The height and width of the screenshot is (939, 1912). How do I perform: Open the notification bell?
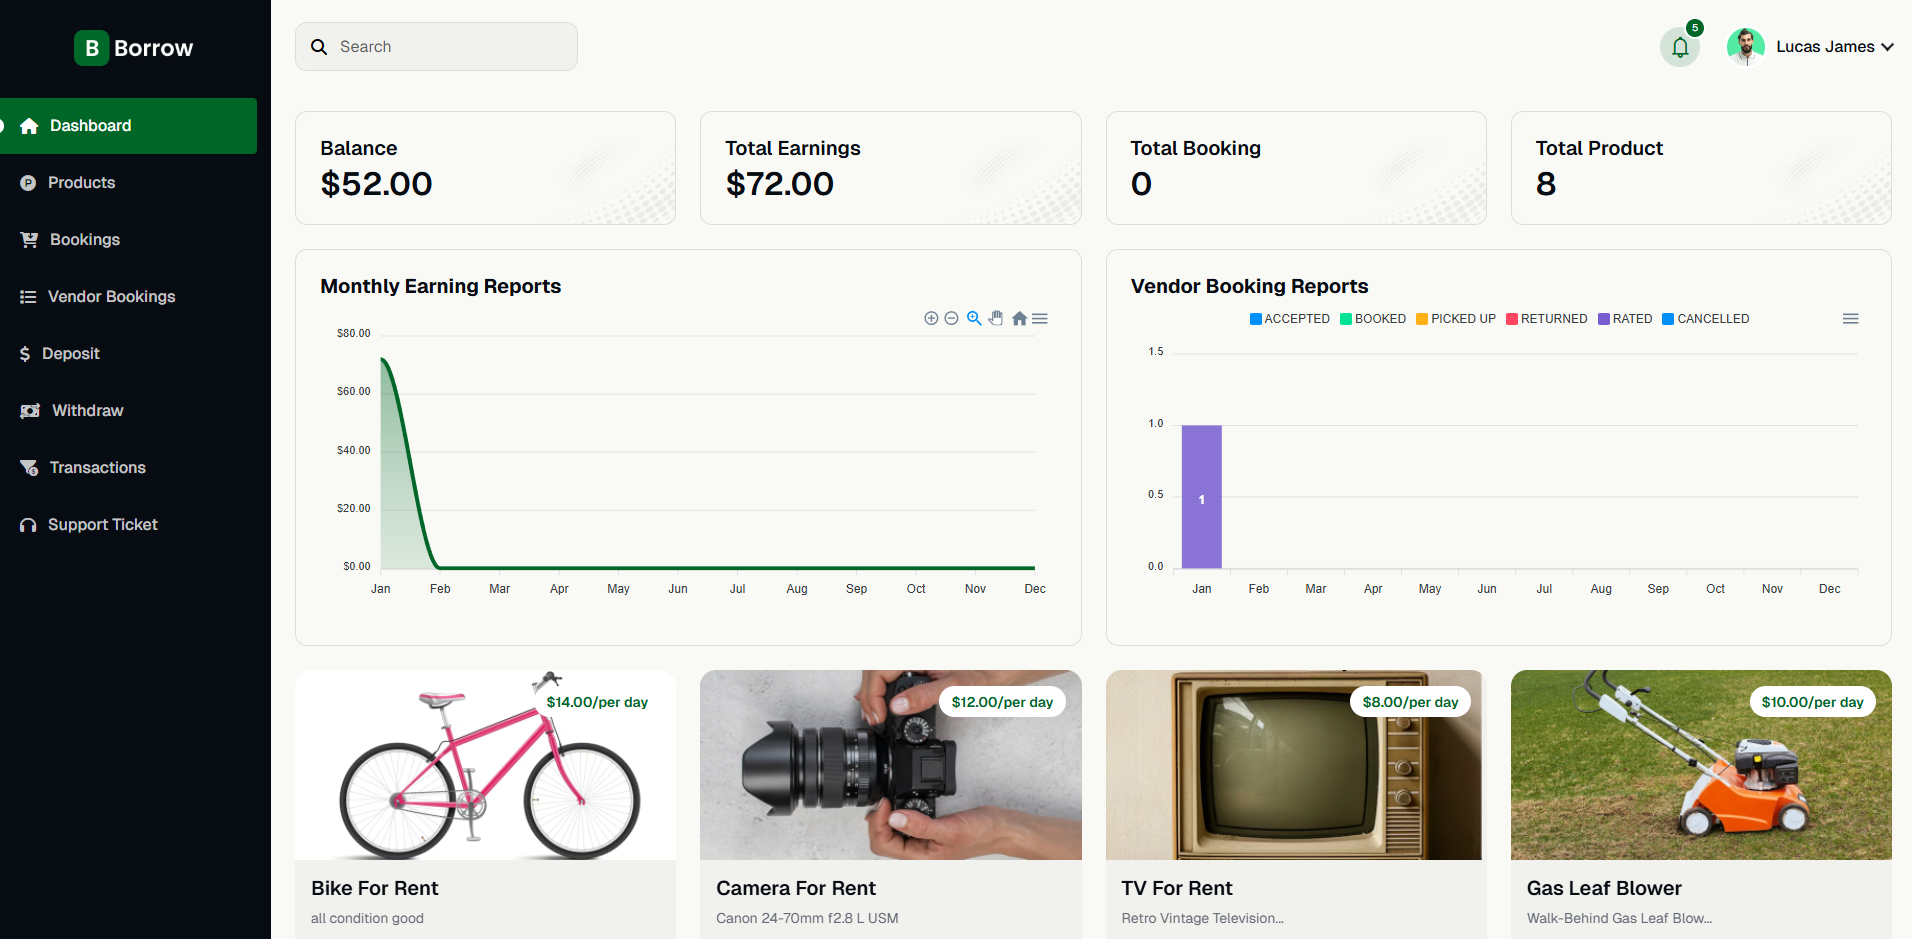coord(1680,47)
